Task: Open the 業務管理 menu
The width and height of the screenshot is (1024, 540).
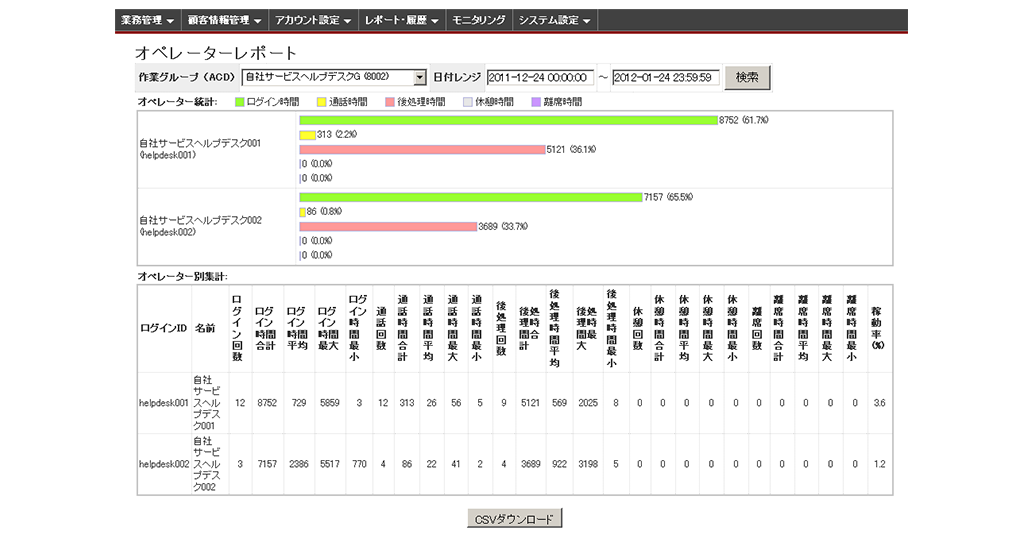Action: click(148, 20)
